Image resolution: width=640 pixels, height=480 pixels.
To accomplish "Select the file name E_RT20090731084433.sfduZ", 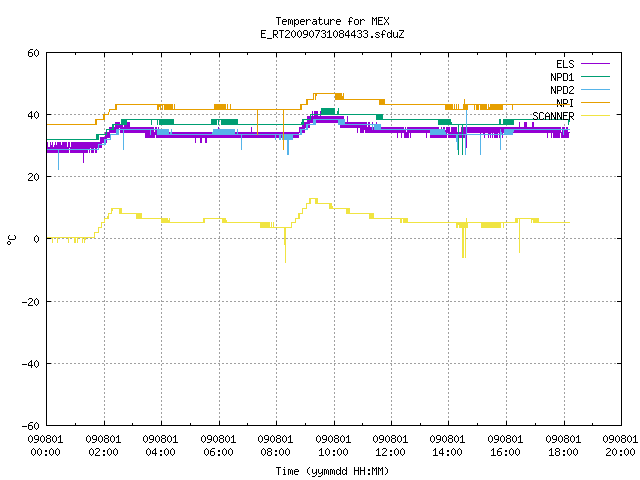I will coord(332,34).
